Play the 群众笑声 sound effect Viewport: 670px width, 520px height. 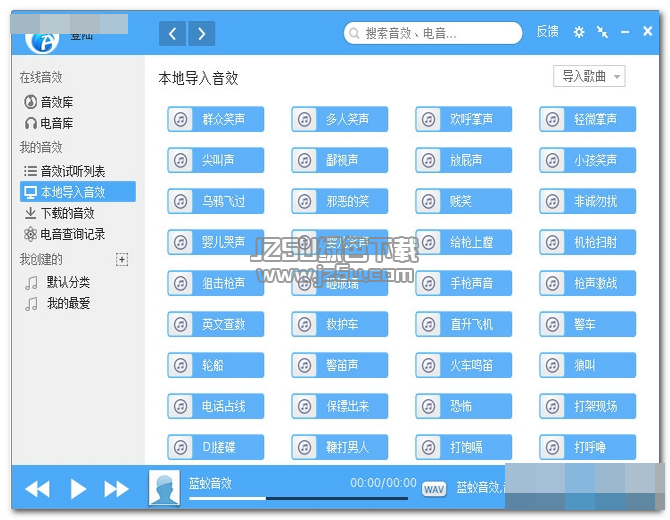click(x=215, y=119)
